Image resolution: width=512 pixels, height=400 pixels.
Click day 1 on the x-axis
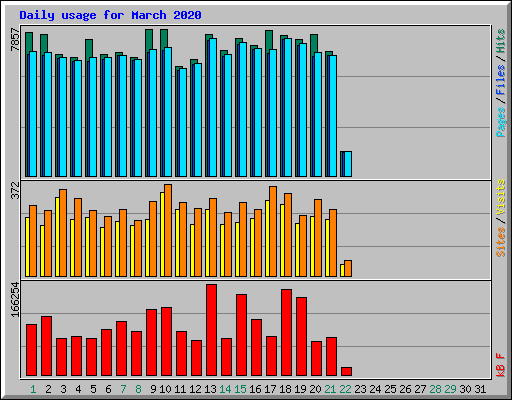tap(33, 389)
